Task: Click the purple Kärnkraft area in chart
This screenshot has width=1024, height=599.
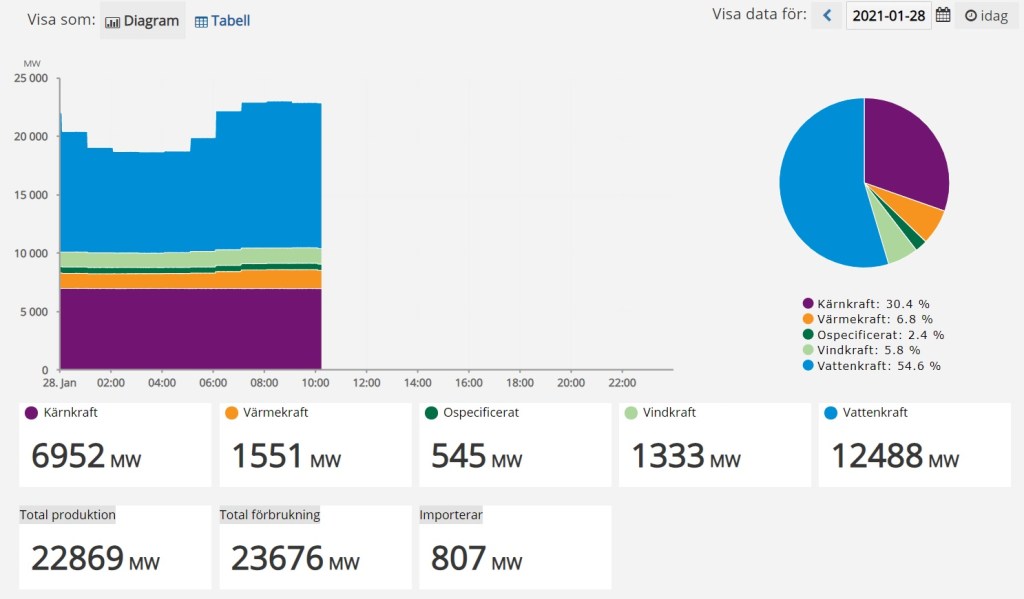Action: click(190, 330)
